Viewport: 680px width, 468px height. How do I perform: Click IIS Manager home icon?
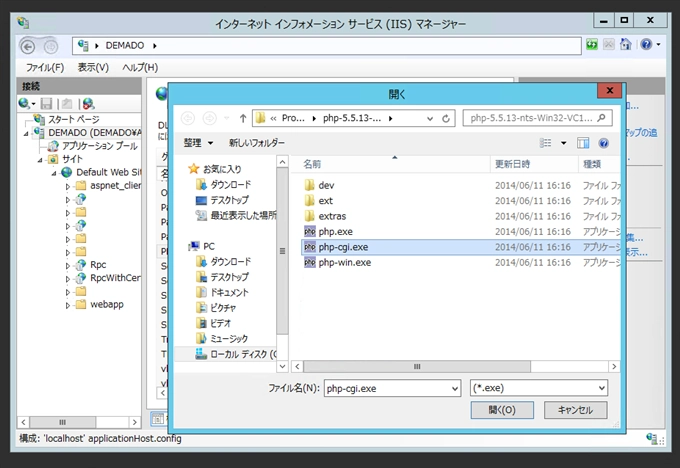[x=625, y=44]
